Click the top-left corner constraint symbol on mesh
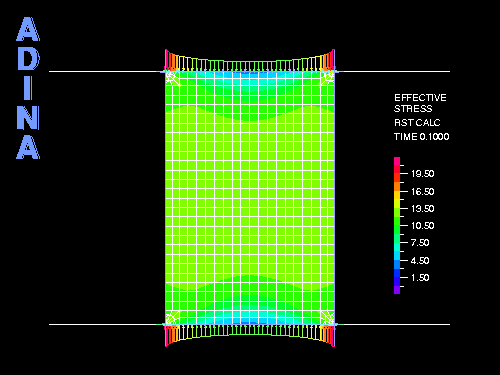 tap(172, 78)
